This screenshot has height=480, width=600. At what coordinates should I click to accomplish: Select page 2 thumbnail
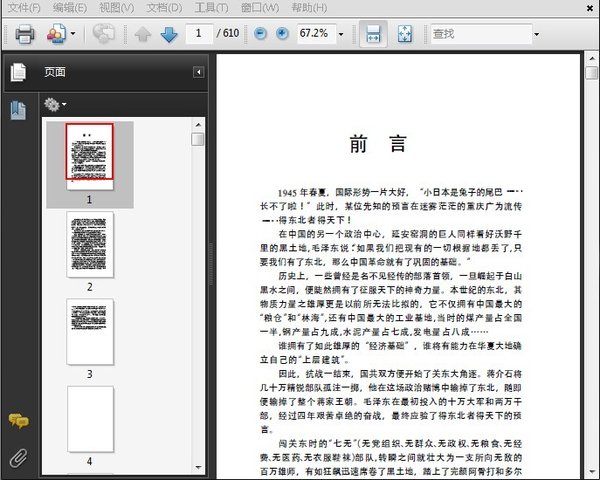coord(90,244)
